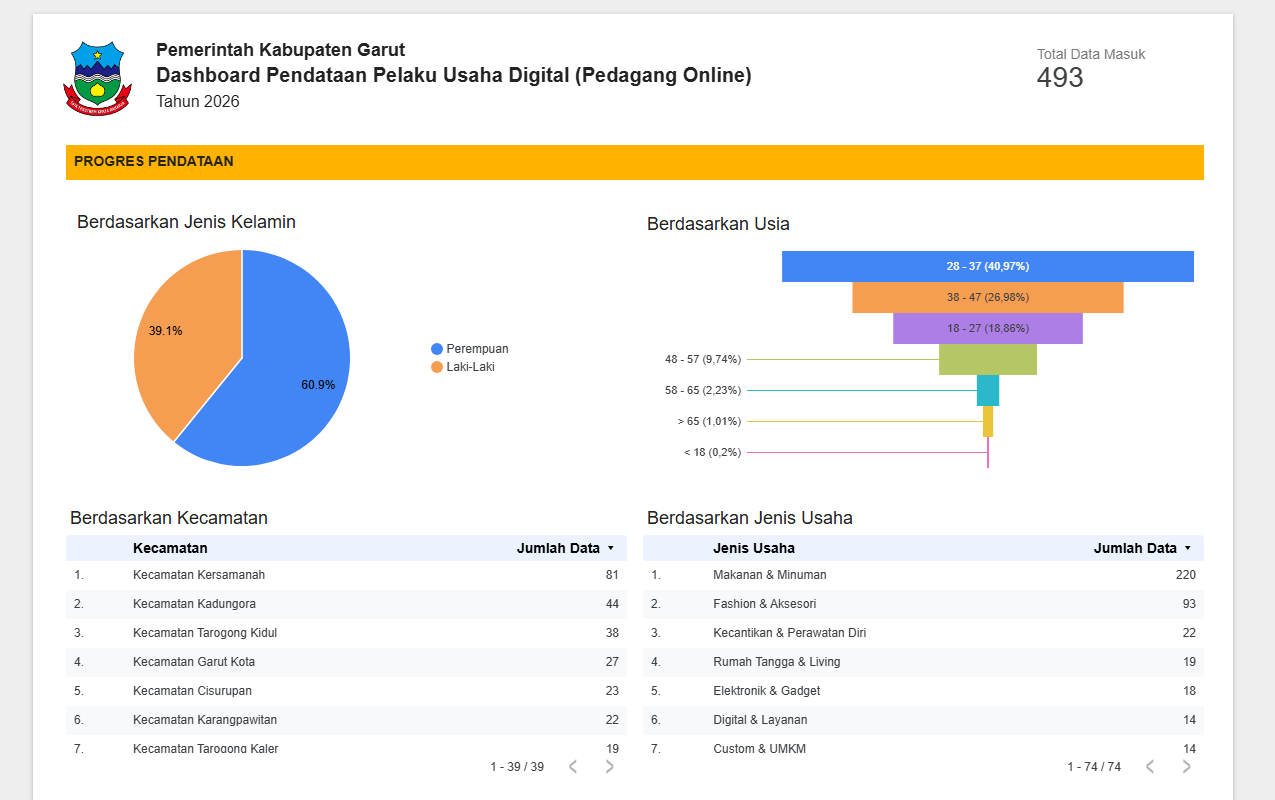Click the < 18 (0,2%) label

coord(713,452)
